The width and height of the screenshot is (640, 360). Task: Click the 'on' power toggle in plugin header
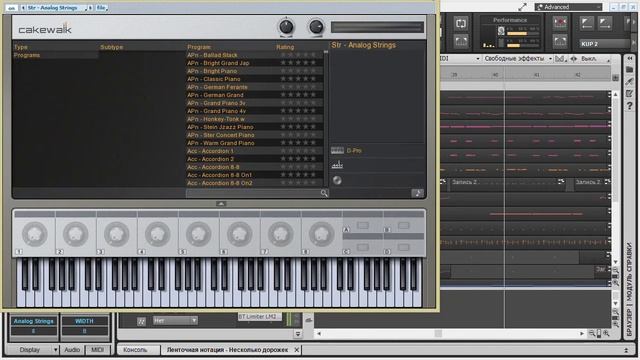[11, 8]
